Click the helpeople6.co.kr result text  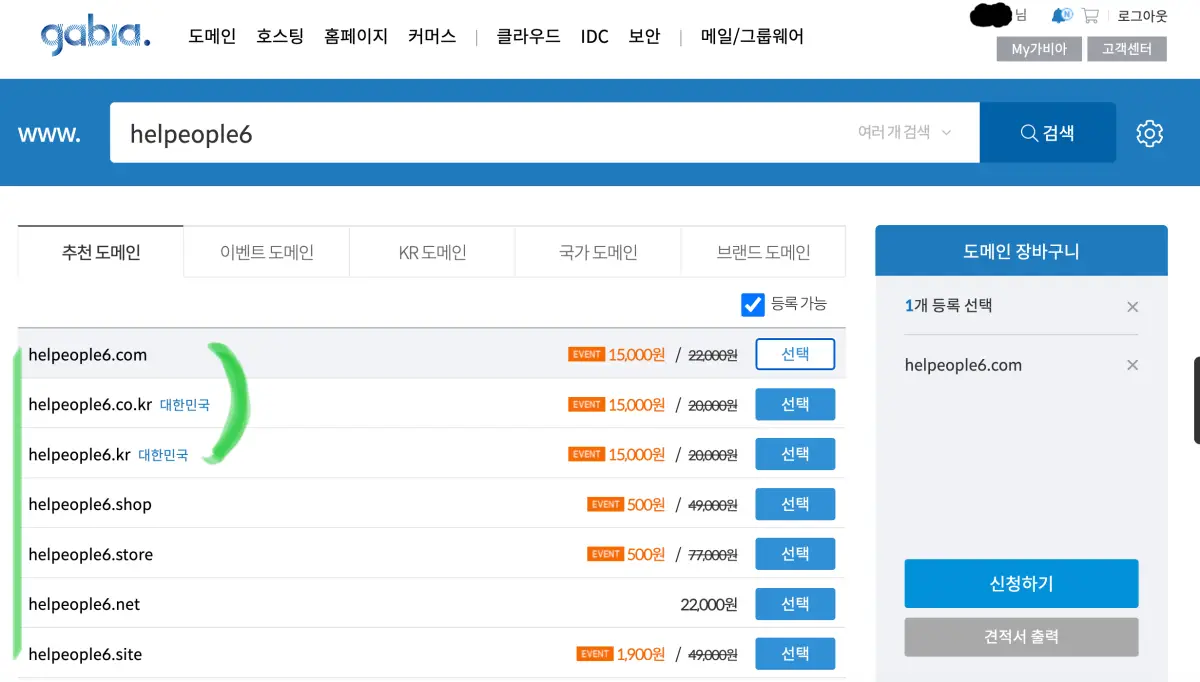click(x=90, y=405)
